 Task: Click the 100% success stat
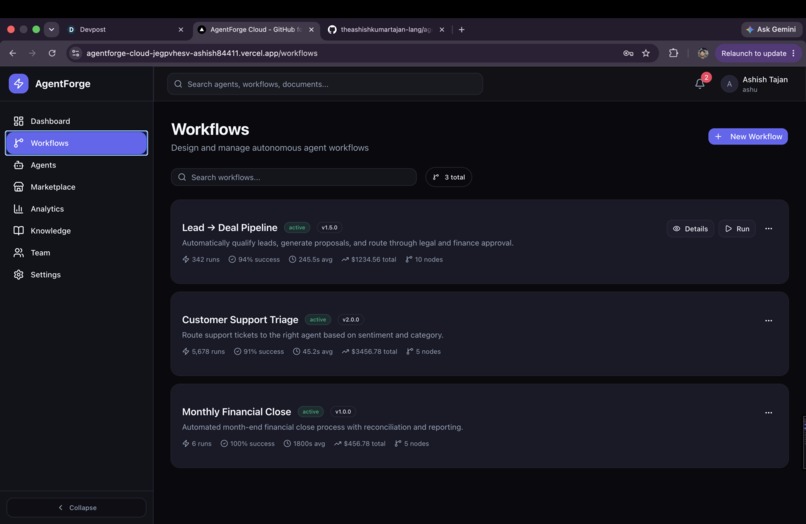247,443
